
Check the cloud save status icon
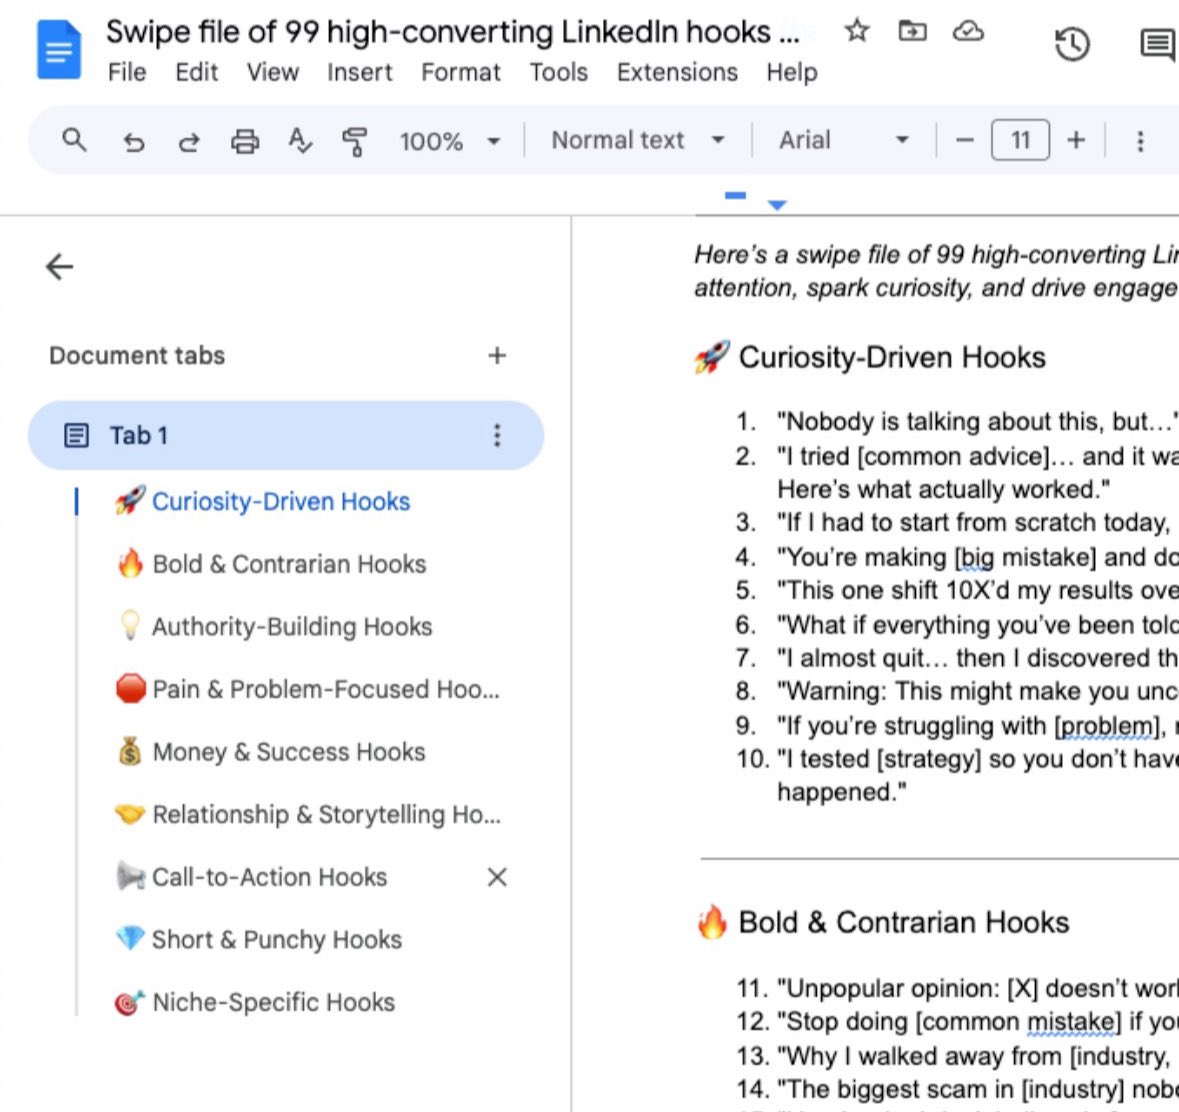968,32
